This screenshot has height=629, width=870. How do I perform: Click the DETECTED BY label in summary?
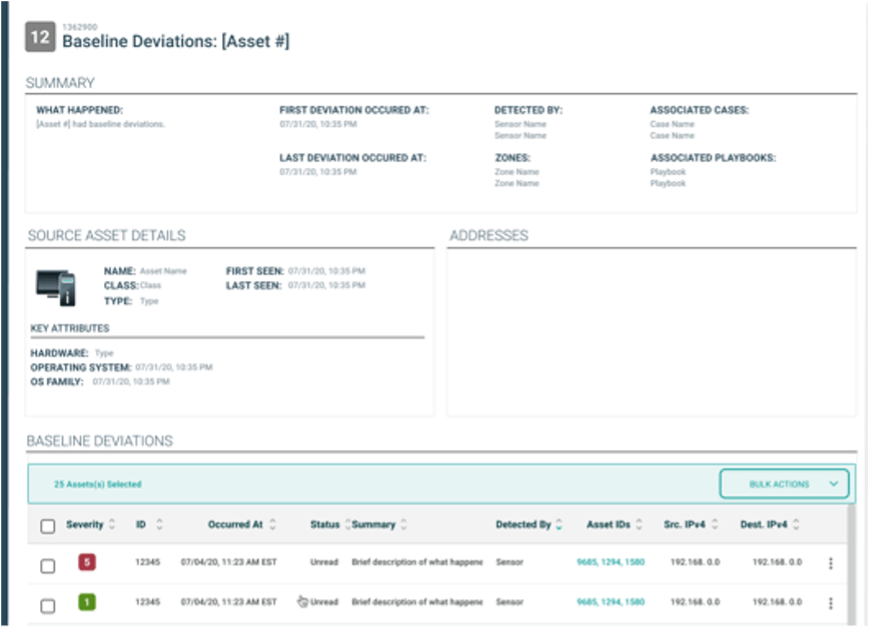pos(528,110)
